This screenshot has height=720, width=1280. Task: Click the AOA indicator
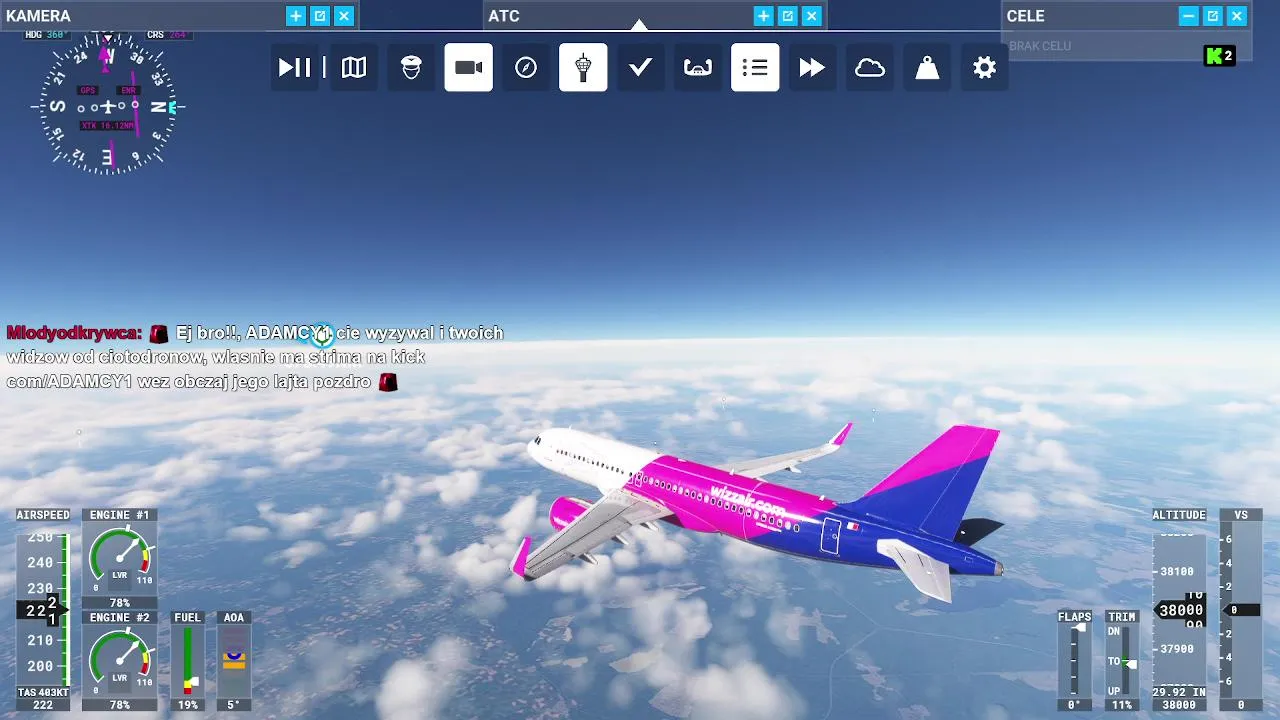234,661
